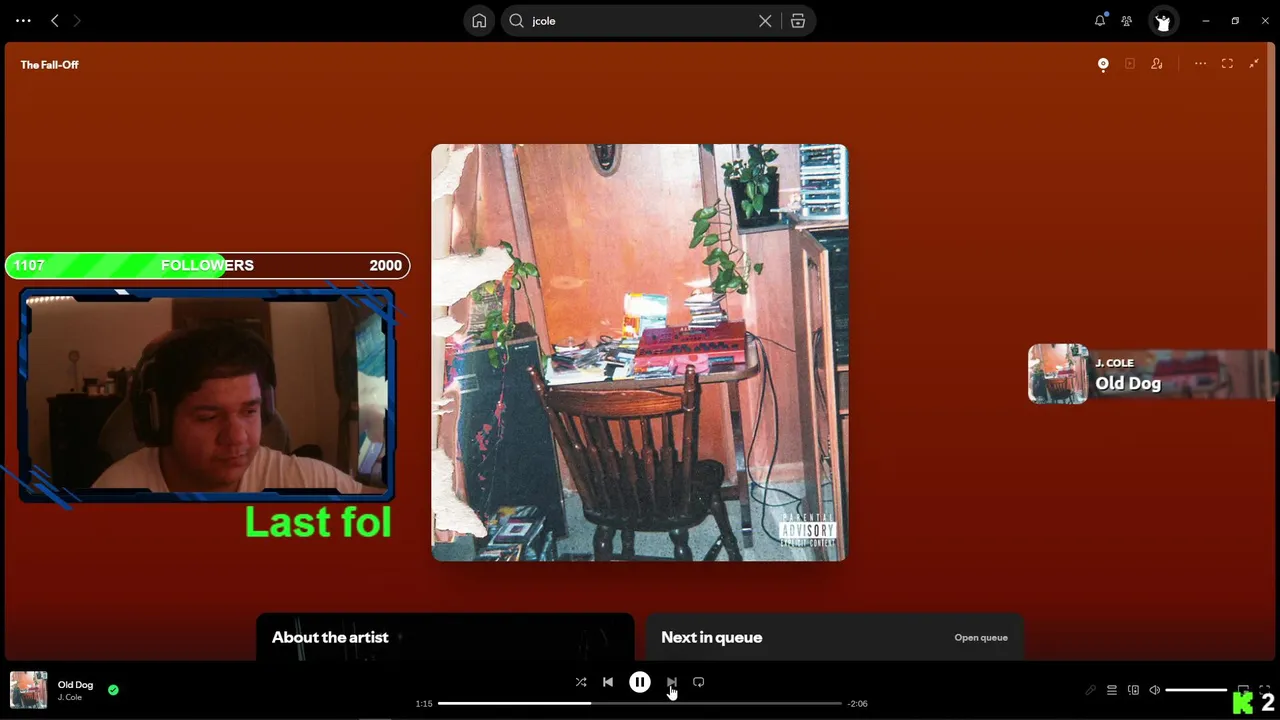Screen dimensions: 1280x720
Task: Open the three-dots app menu
Action: (23, 20)
